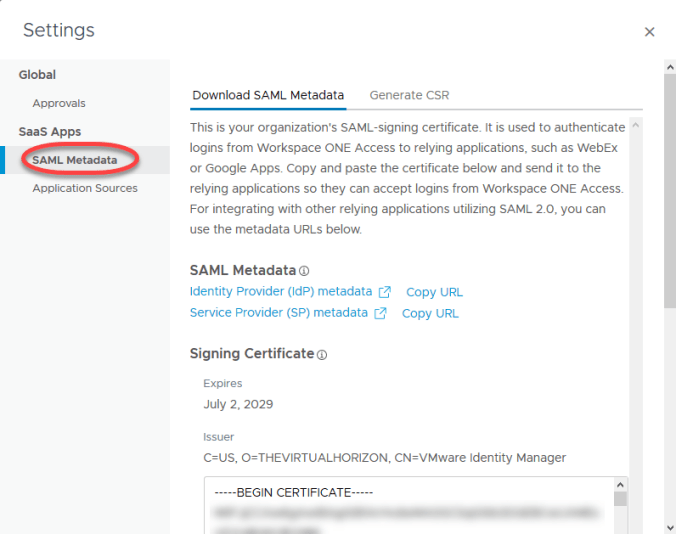Viewport: 676px width, 534px height.
Task: Copy URL for Service Provider metadata
Action: (430, 313)
